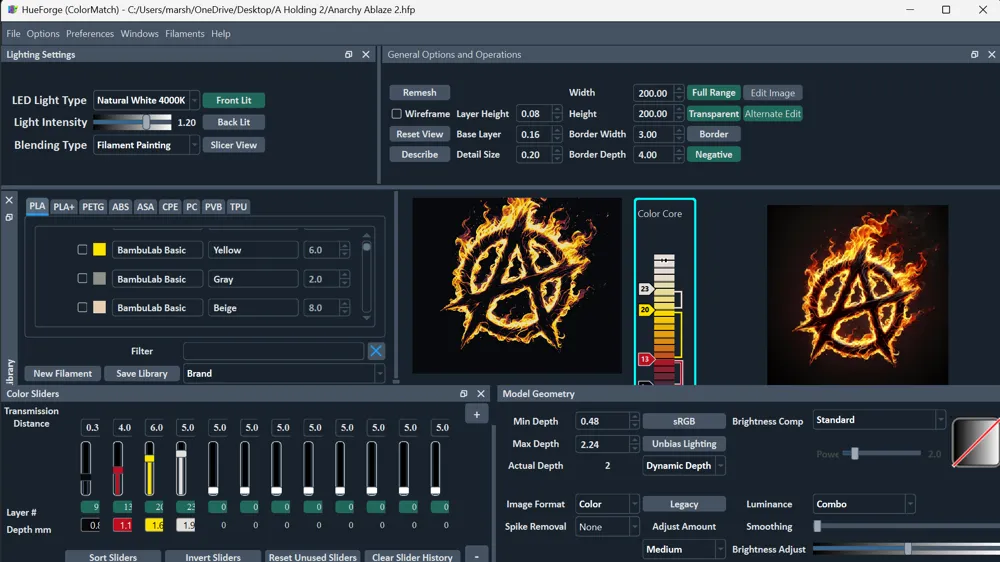
Task: Open the Medium adjust amount dropdown
Action: 684,549
